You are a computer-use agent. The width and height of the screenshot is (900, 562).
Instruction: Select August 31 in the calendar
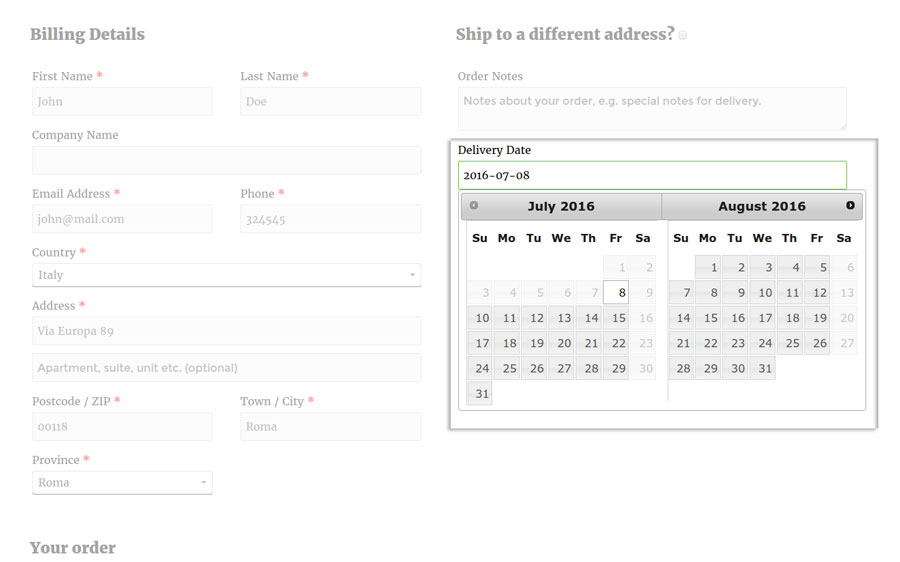pos(763,368)
